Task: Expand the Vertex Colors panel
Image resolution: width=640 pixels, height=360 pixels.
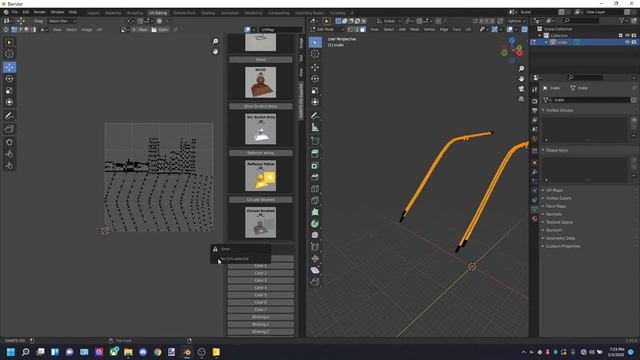Action: [x=558, y=198]
